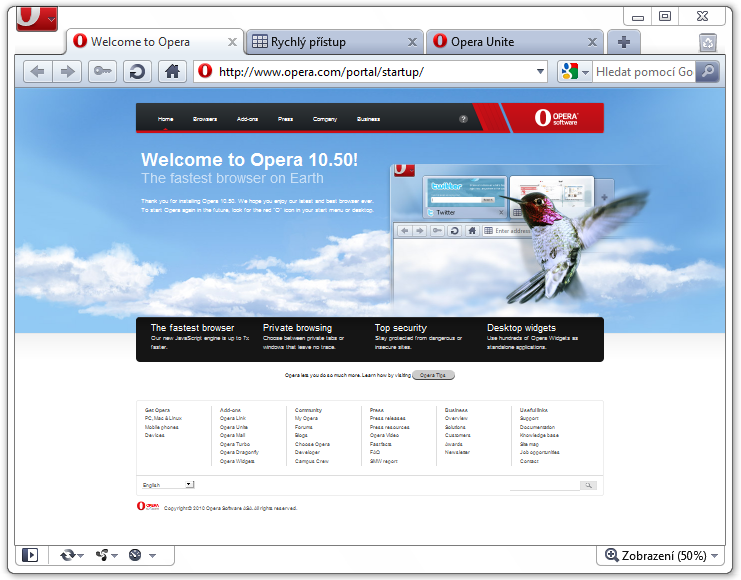Click the Opera icon in address field

[x=205, y=71]
